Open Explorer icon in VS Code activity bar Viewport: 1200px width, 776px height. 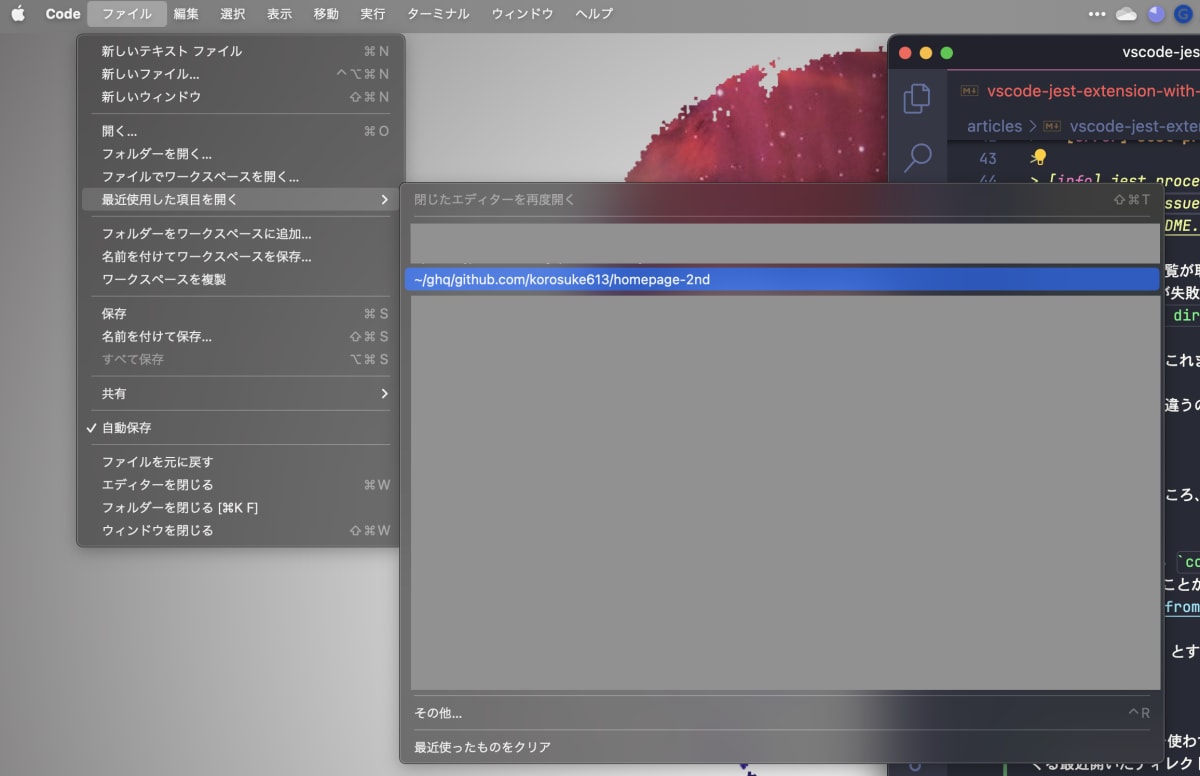pyautogui.click(x=917, y=99)
